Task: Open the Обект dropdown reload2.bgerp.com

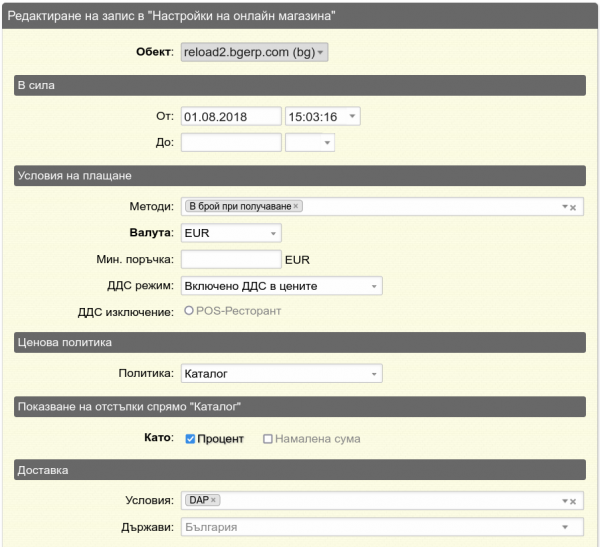Action: [254, 52]
